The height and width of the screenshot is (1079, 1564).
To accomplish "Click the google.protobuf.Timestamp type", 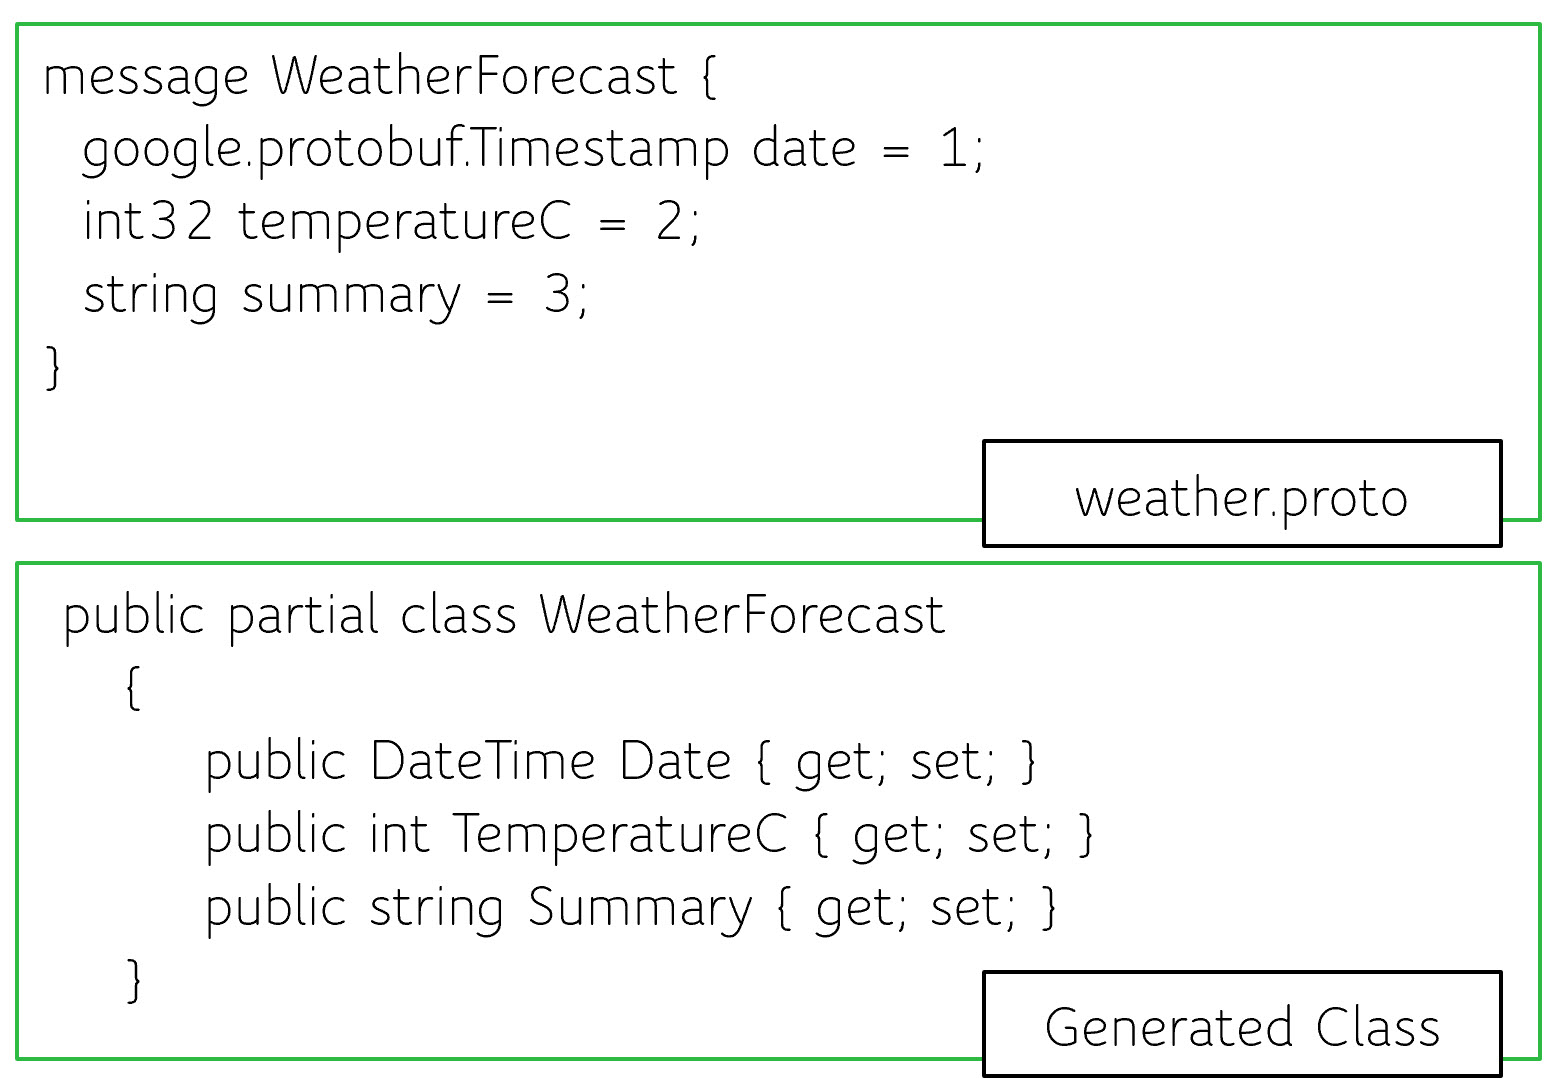I will [405, 150].
